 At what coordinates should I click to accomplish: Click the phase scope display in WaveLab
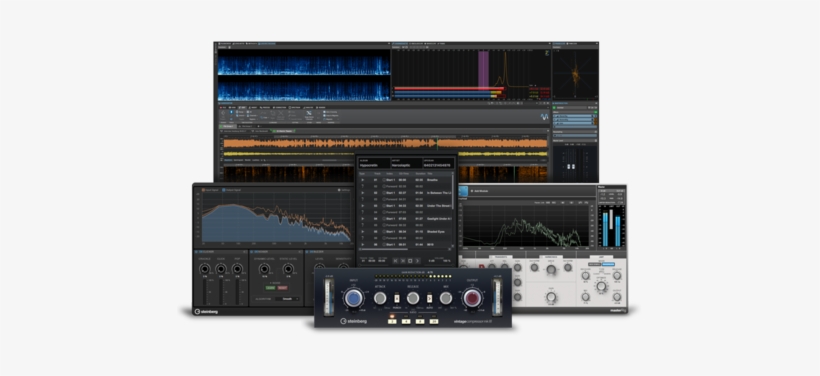pyautogui.click(x=575, y=74)
